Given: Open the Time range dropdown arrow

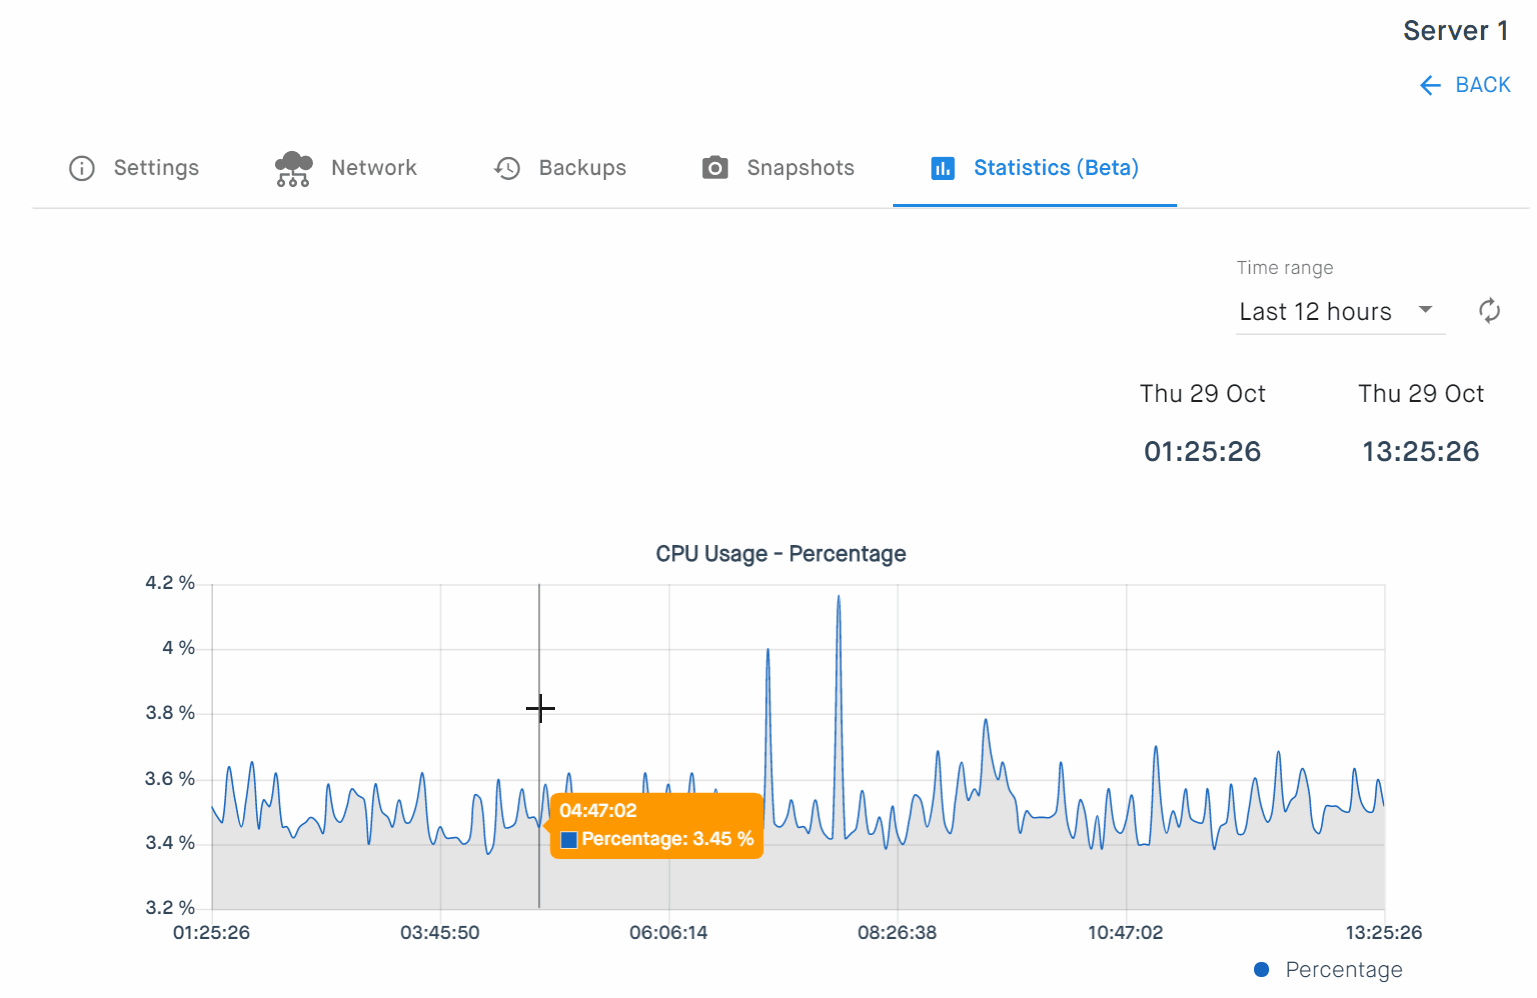Looking at the screenshot, I should coord(1426,309).
